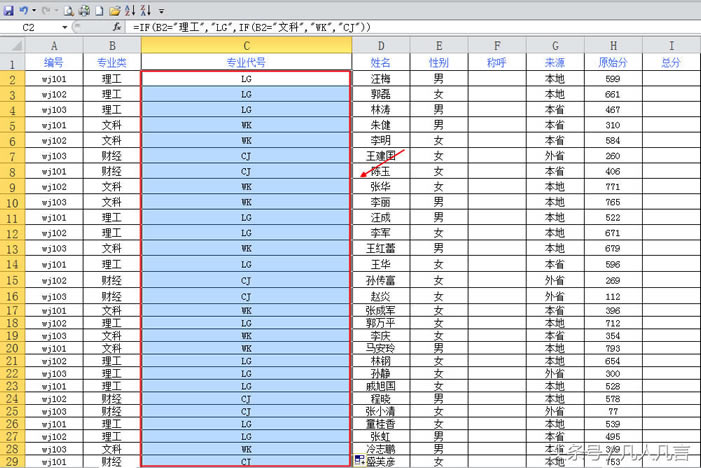
Task: Select column C header
Action: pyautogui.click(x=245, y=45)
